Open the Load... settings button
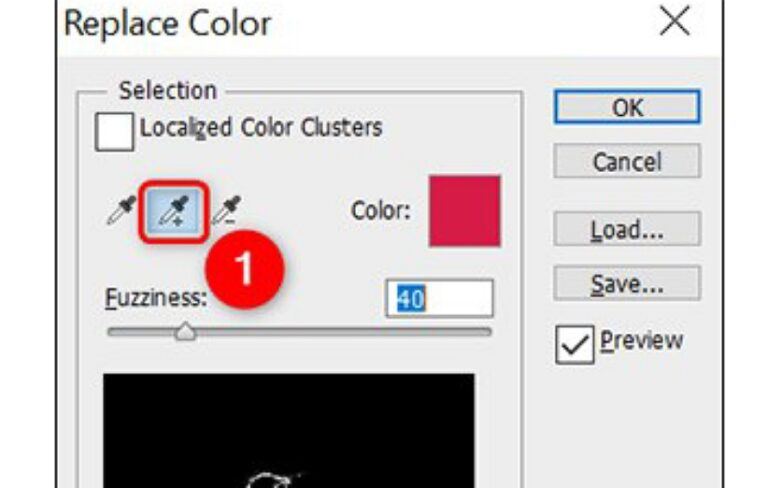 [x=627, y=230]
